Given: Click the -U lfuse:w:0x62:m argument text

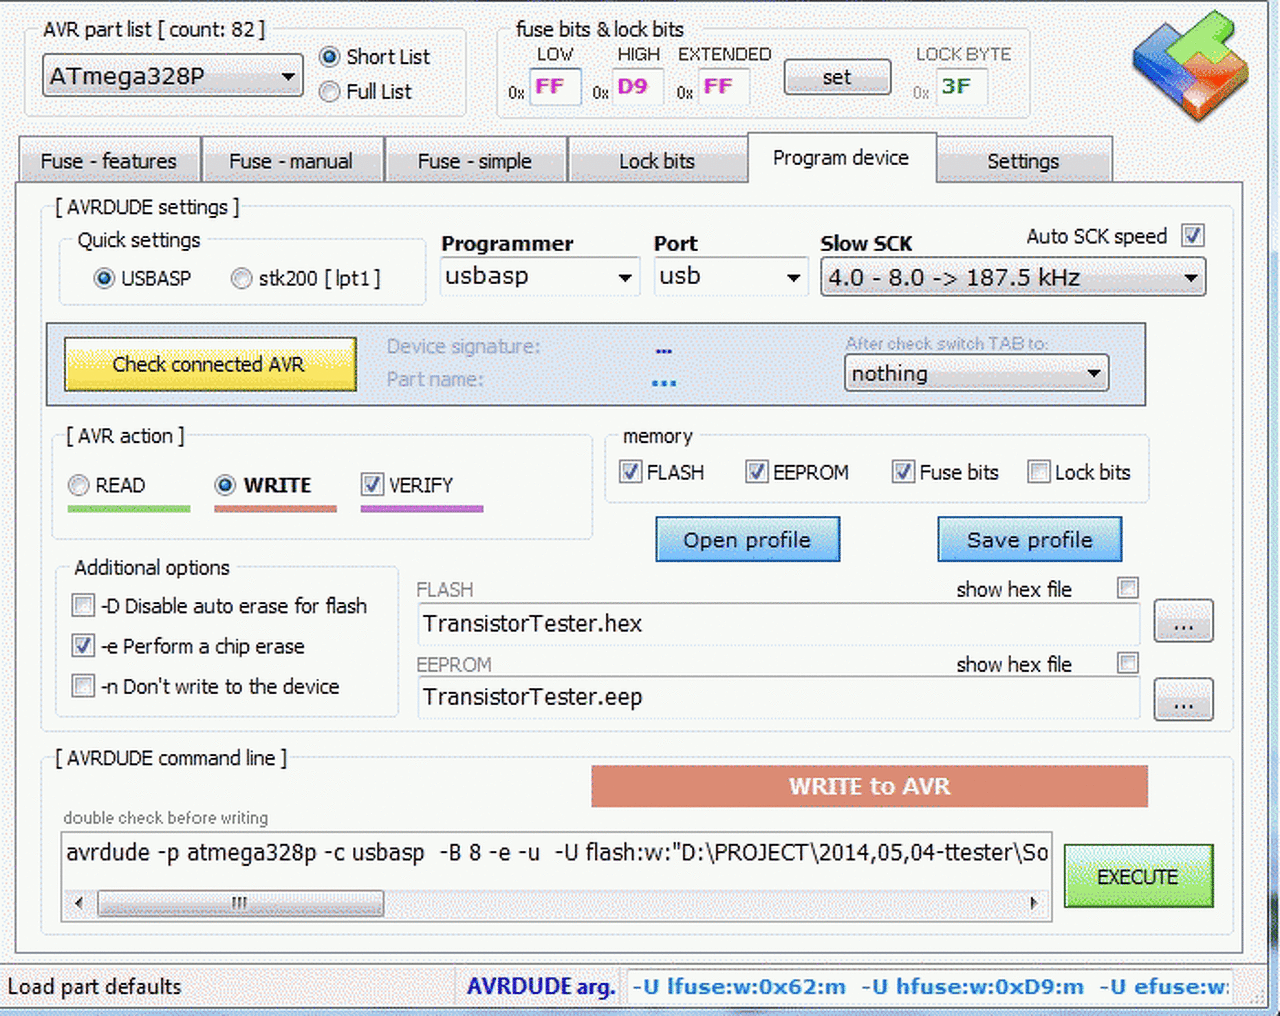Looking at the screenshot, I should [739, 987].
